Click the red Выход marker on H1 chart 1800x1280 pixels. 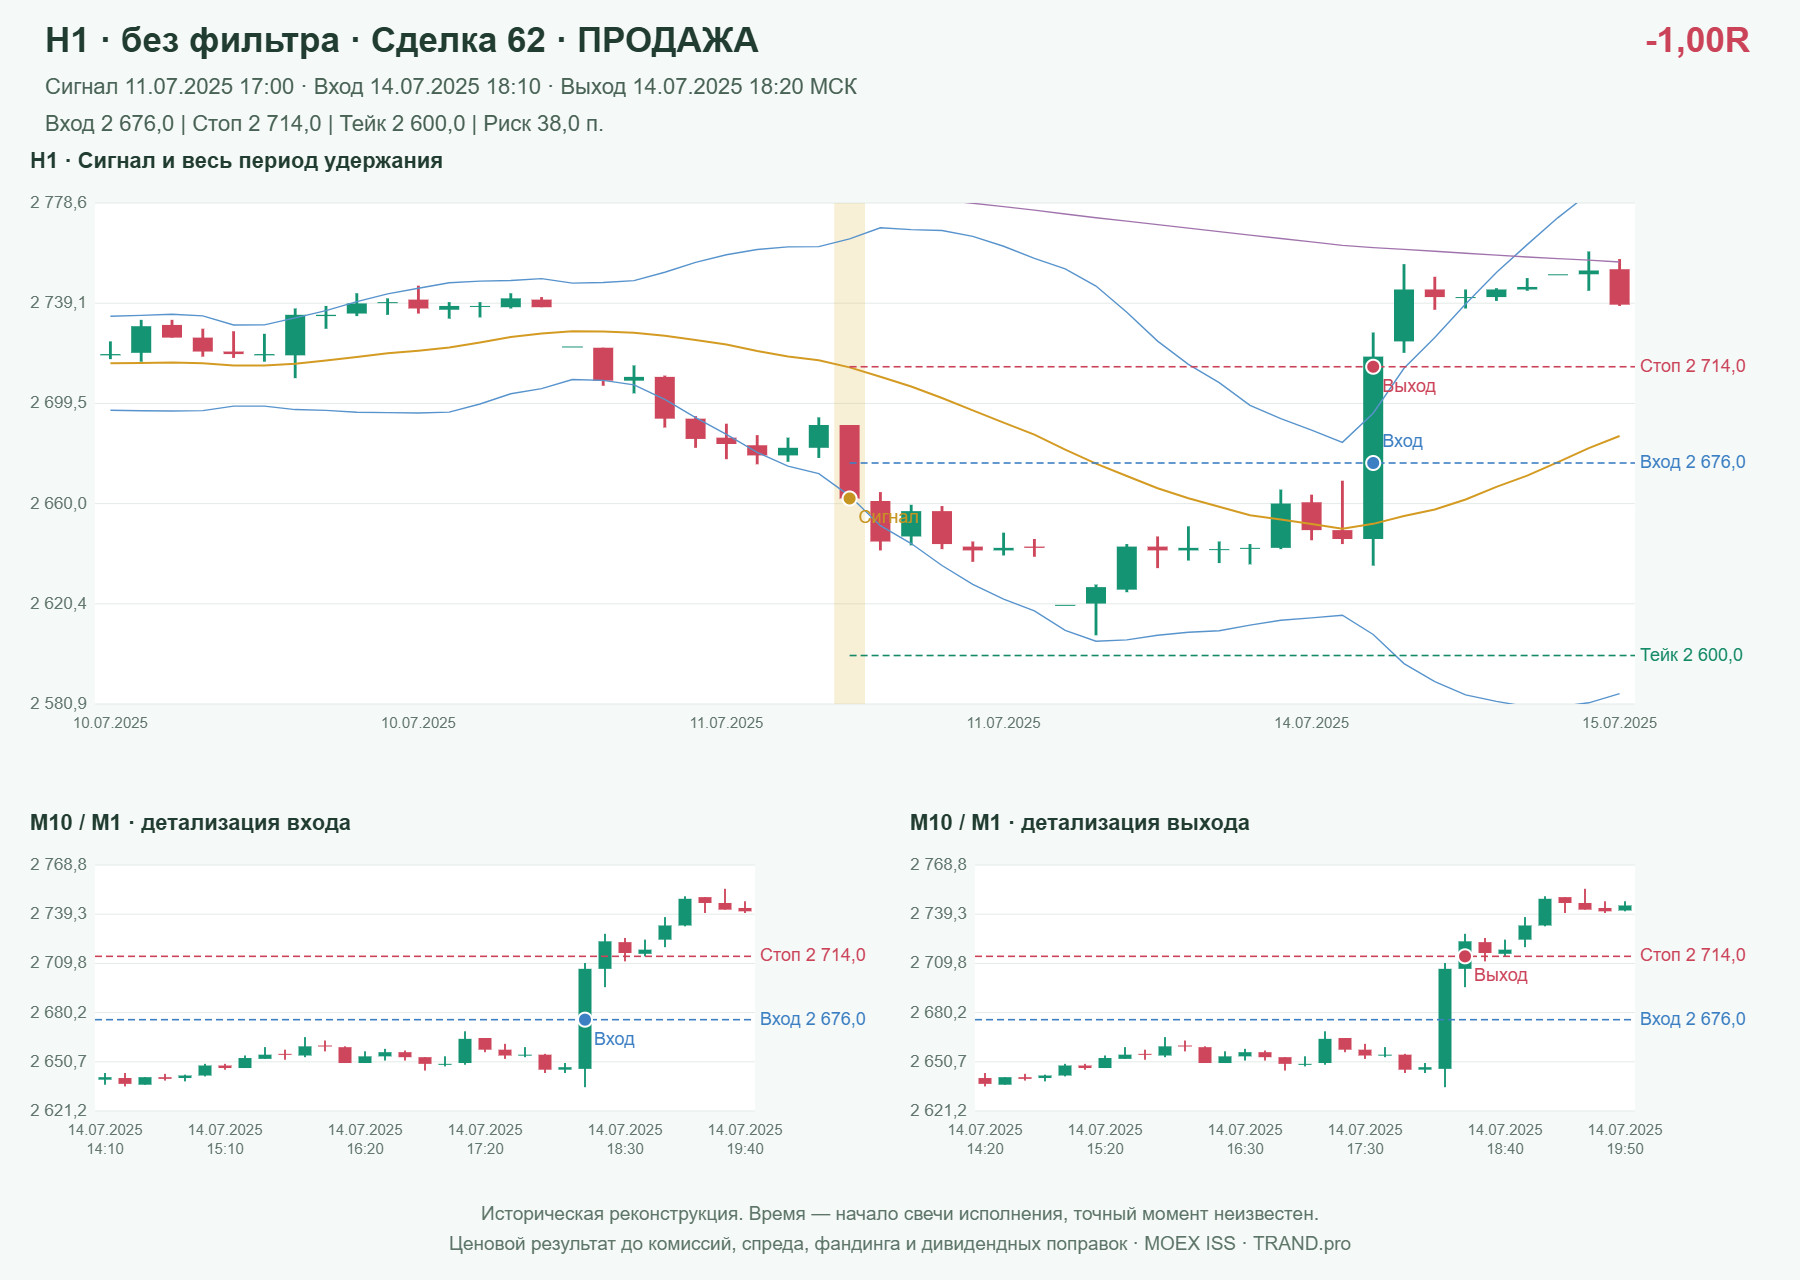coord(1373,367)
